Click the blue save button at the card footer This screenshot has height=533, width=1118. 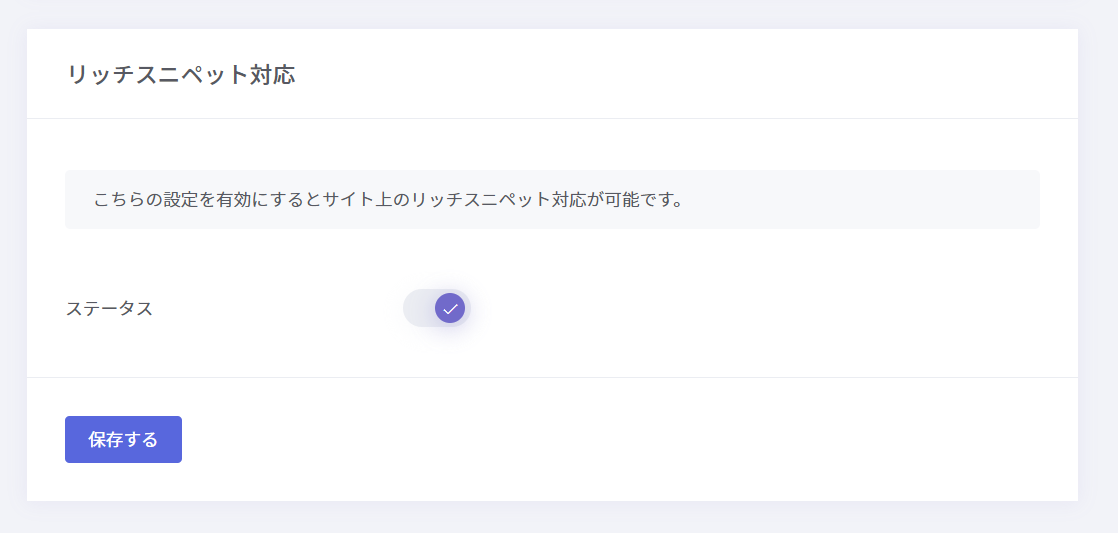coord(123,440)
